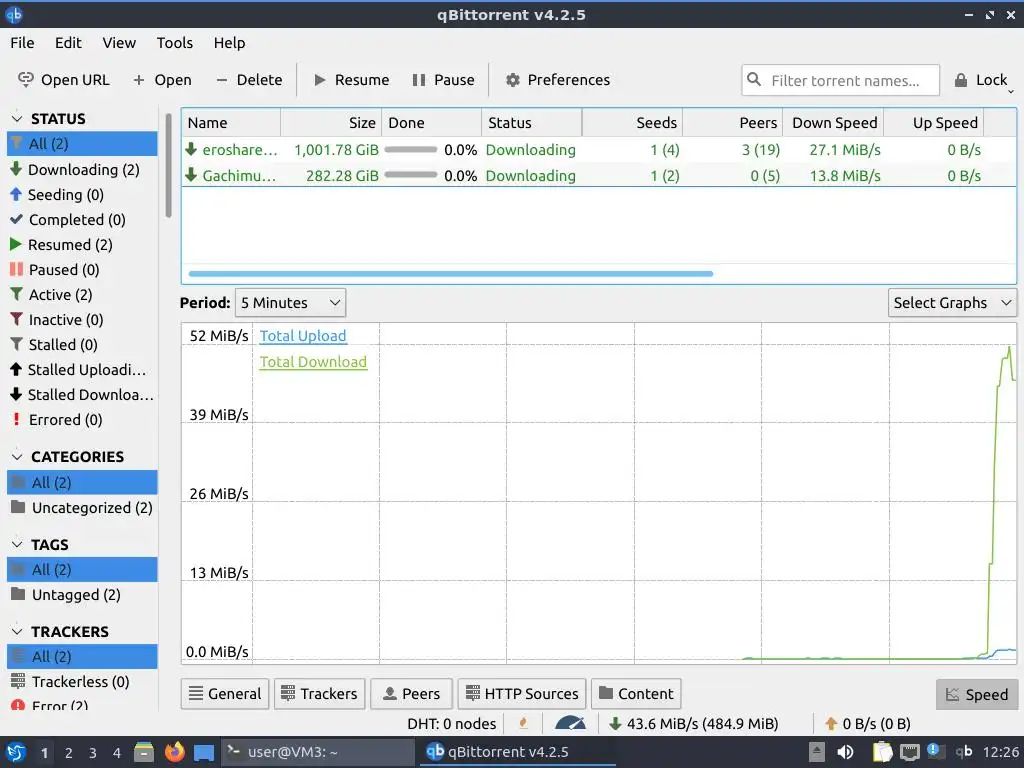Viewport: 1024px width, 768px height.
Task: Click the volume icon in system tray
Action: click(845, 752)
